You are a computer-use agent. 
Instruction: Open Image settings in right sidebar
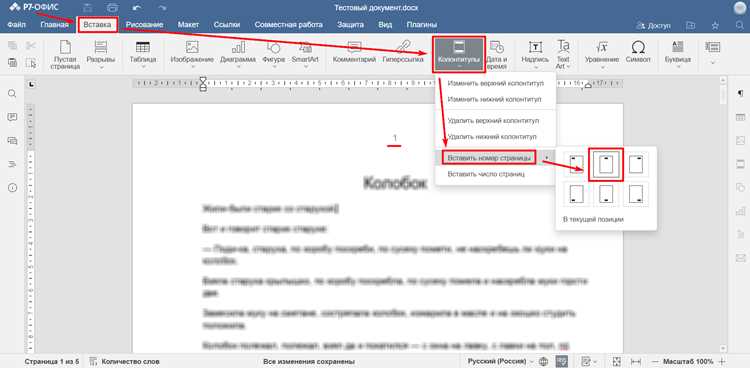[x=741, y=141]
